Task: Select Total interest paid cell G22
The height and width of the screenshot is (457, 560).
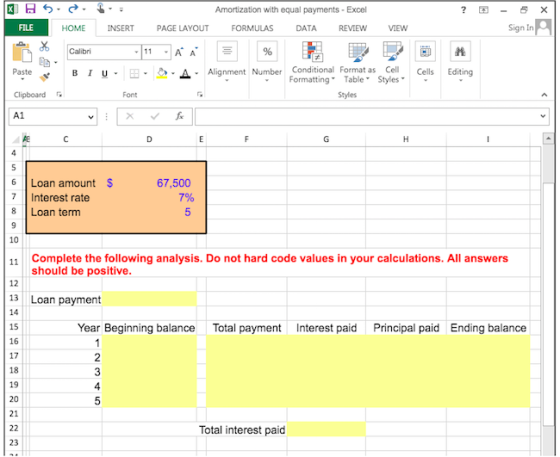Action: click(326, 429)
